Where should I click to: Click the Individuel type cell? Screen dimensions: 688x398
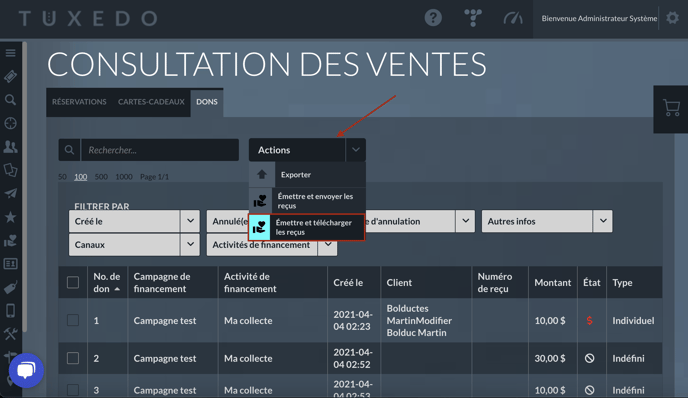tap(633, 321)
